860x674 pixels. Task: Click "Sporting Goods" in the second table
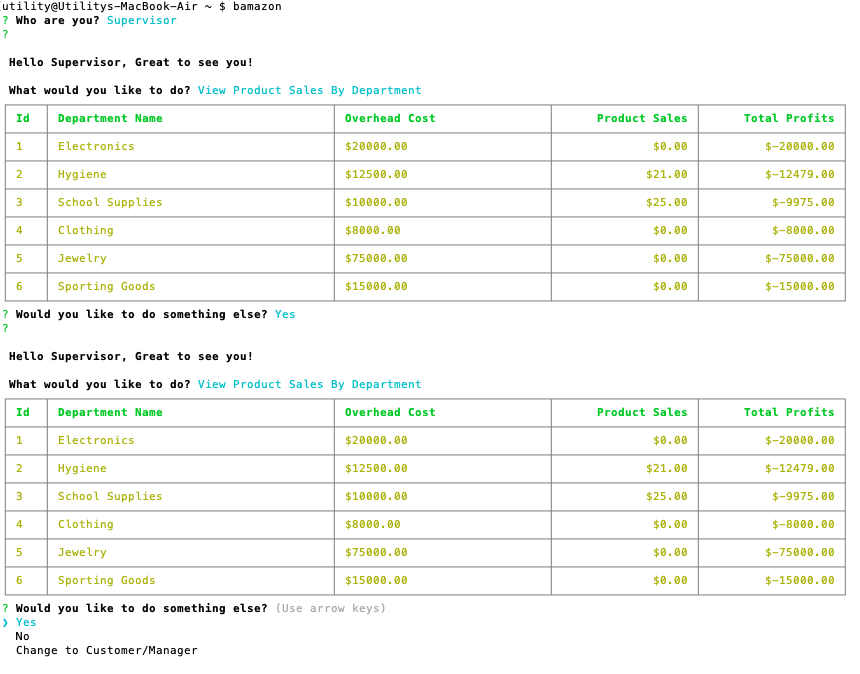click(x=107, y=580)
